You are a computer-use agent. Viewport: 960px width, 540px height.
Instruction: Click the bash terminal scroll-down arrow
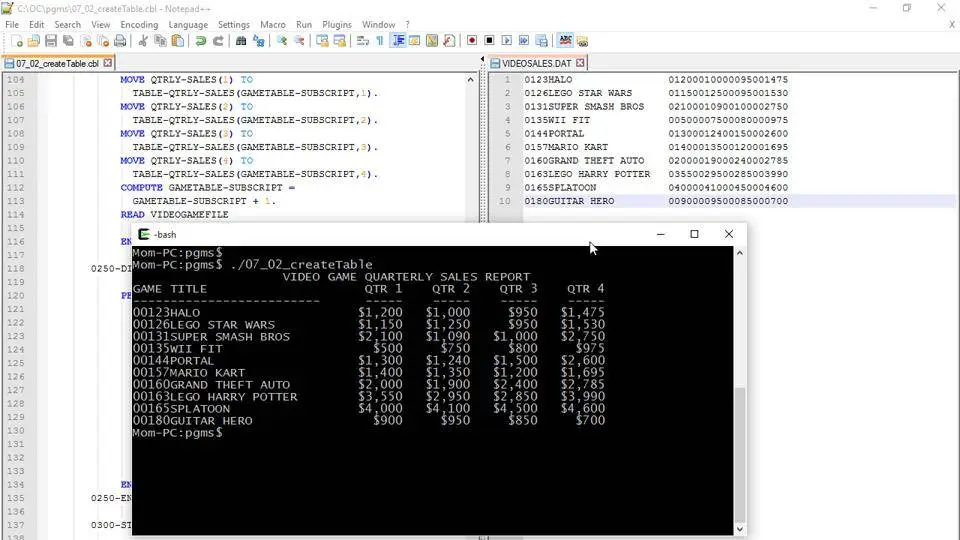740,529
